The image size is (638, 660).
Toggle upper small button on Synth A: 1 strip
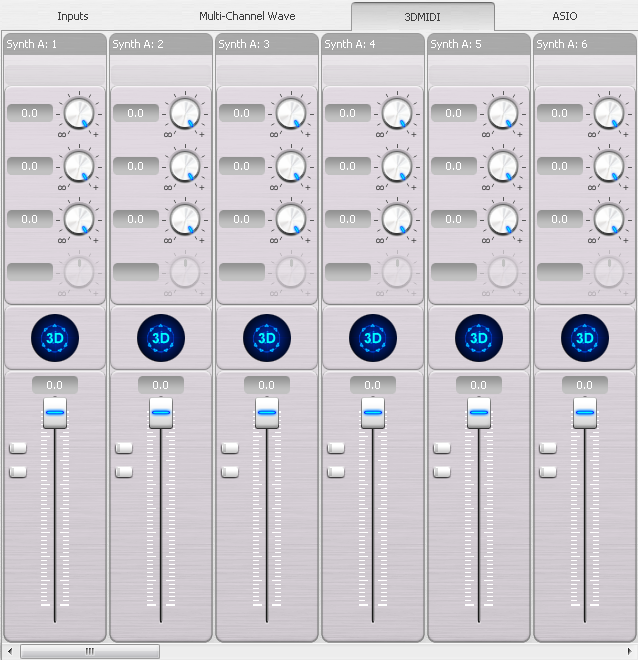click(18, 448)
